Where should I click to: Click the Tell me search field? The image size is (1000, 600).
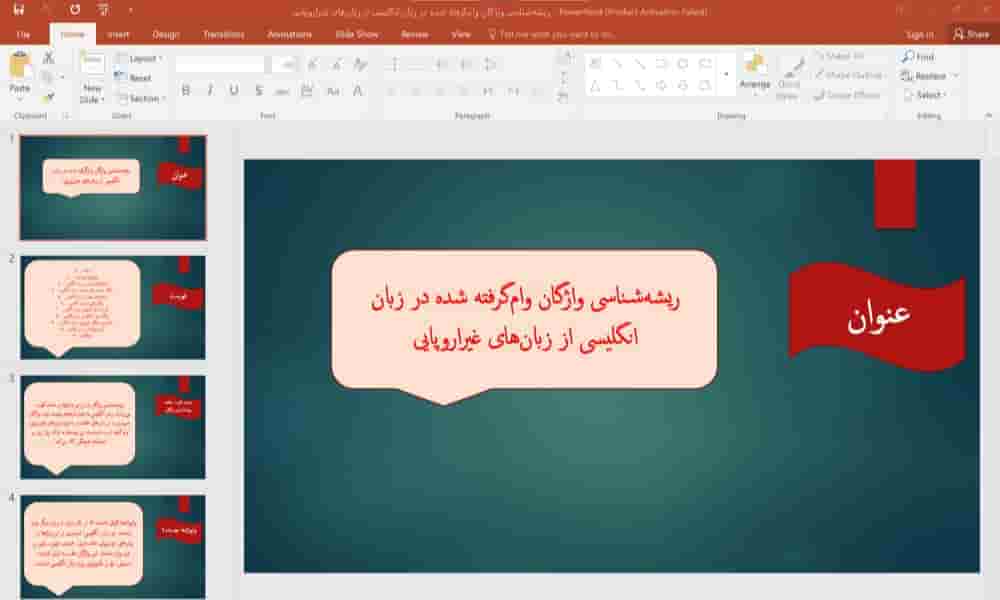tap(555, 34)
